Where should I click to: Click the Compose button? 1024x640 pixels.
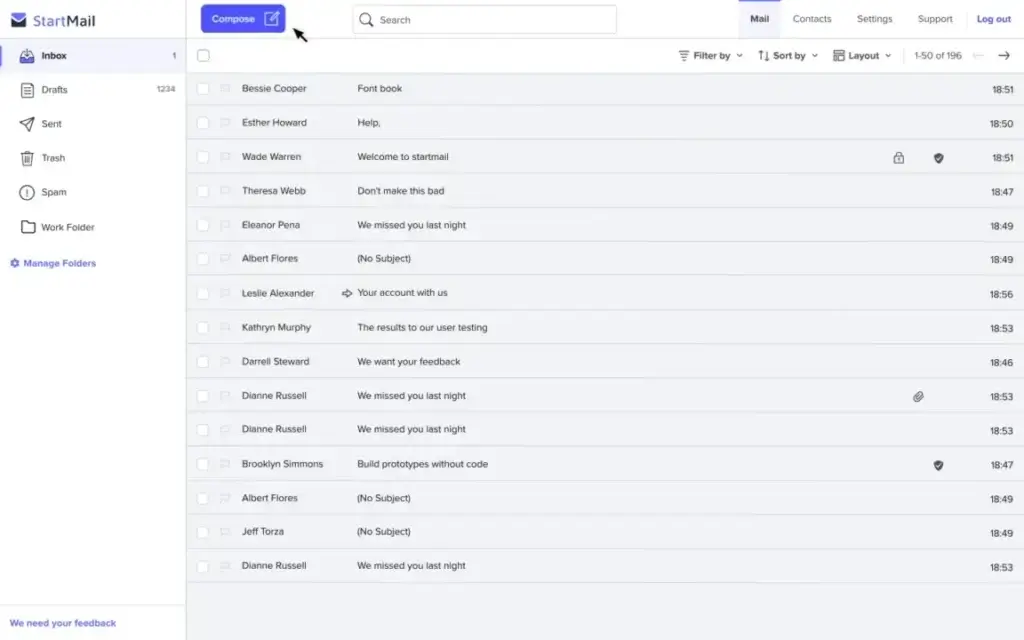[x=242, y=18]
